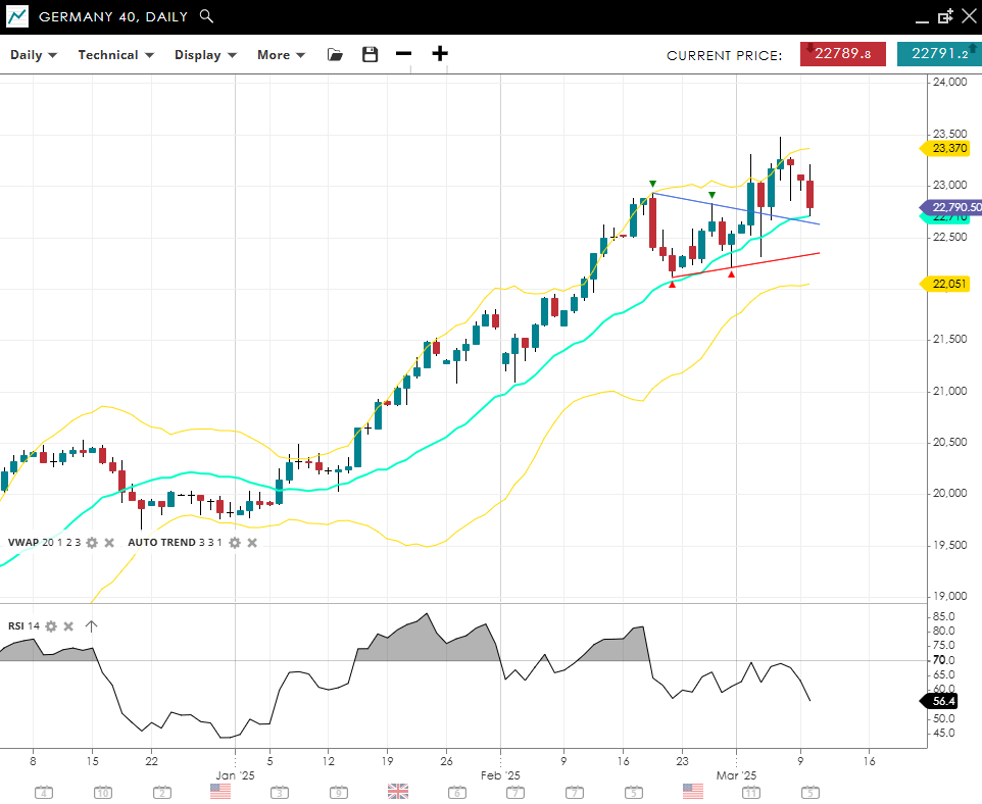This screenshot has height=804, width=982.
Task: Click the teal buy price 22791.2
Action: click(x=938, y=54)
